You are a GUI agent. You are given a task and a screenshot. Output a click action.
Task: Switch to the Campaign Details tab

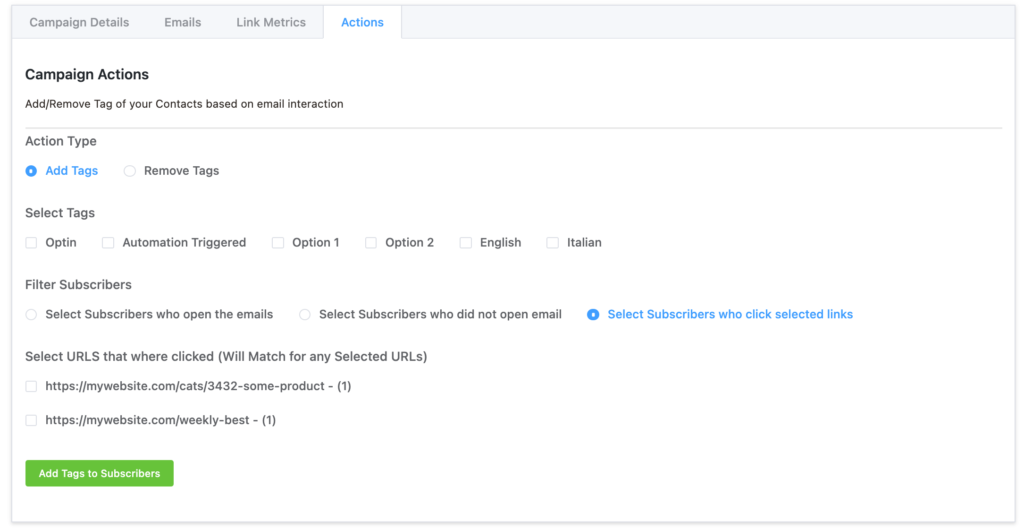pyautogui.click(x=79, y=22)
